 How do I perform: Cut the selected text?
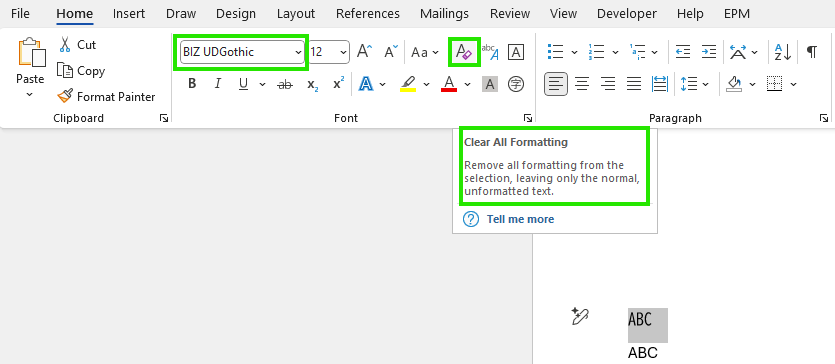coord(78,45)
